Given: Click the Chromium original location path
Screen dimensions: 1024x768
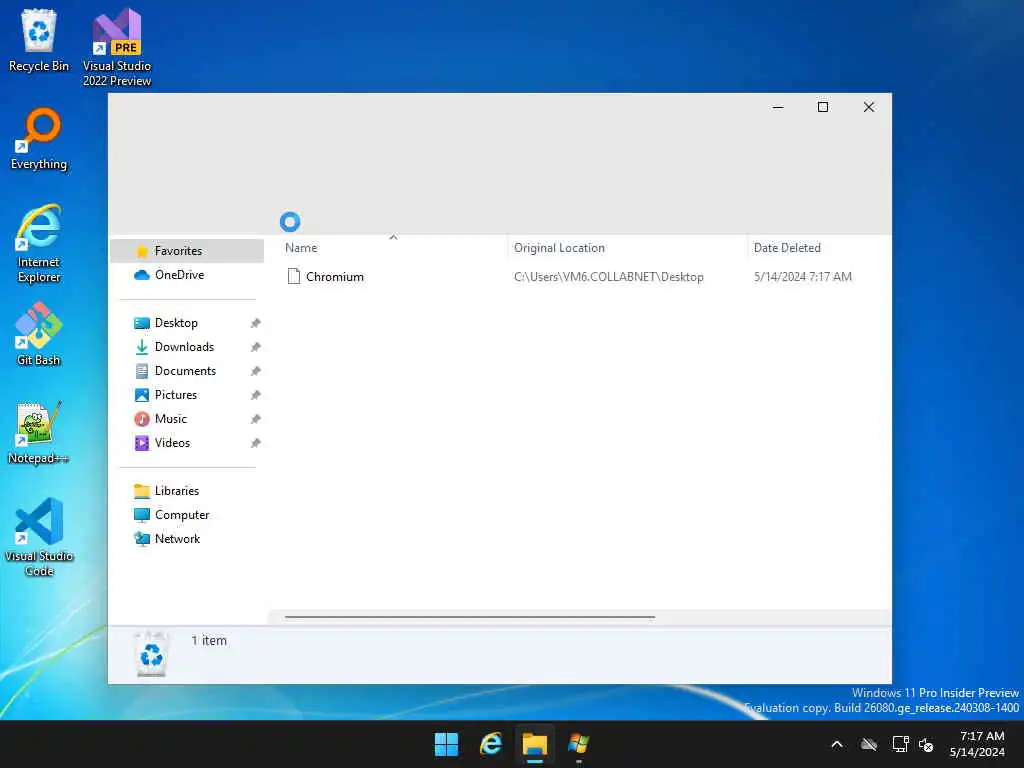Looking at the screenshot, I should click(x=609, y=277).
